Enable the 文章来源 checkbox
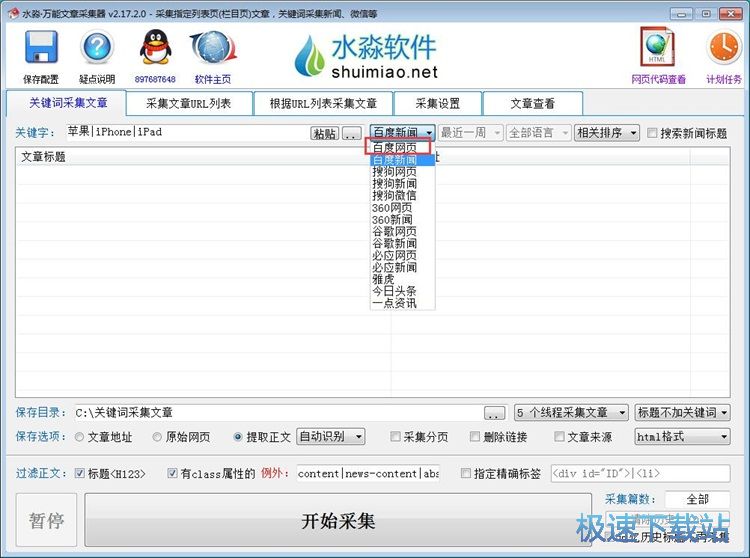 click(x=559, y=437)
